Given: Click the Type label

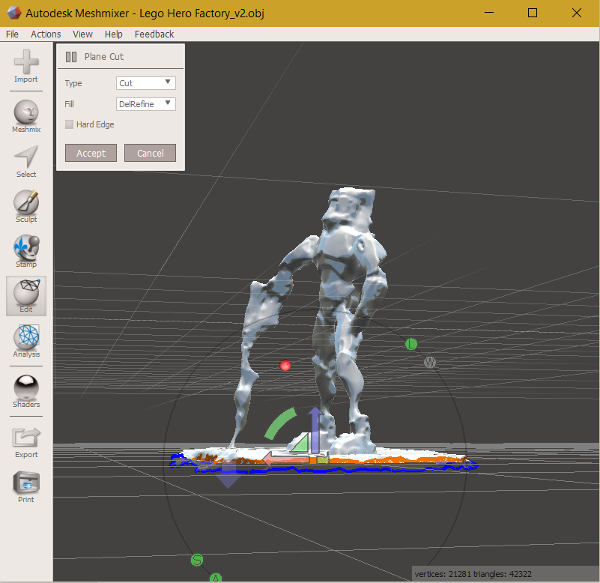Looking at the screenshot, I should (x=73, y=83).
